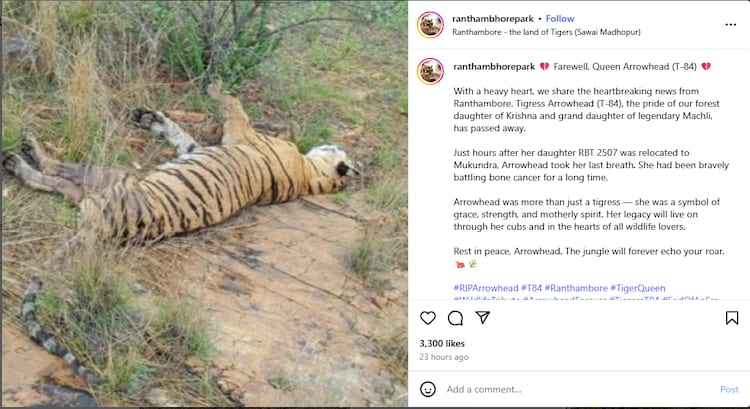Screen dimensions: 750x409
Task: Open the #RIPArrowhead hashtag
Action: pyautogui.click(x=486, y=288)
